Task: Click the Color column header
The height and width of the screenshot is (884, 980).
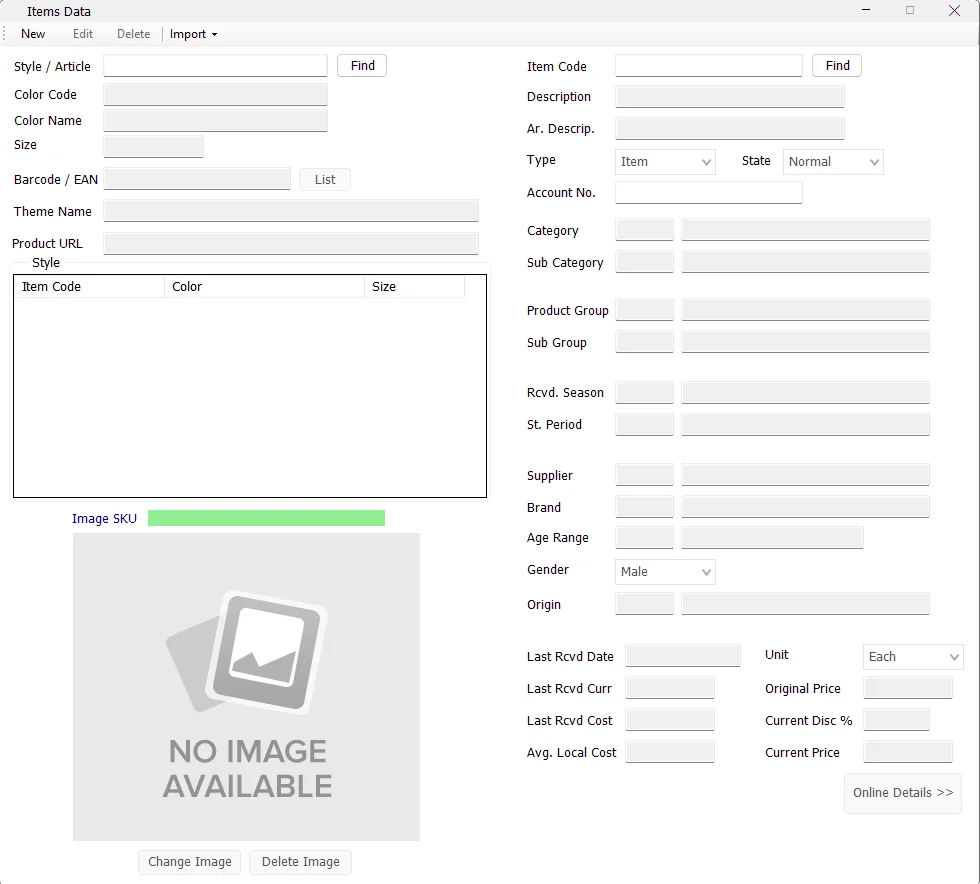Action: pos(264,286)
